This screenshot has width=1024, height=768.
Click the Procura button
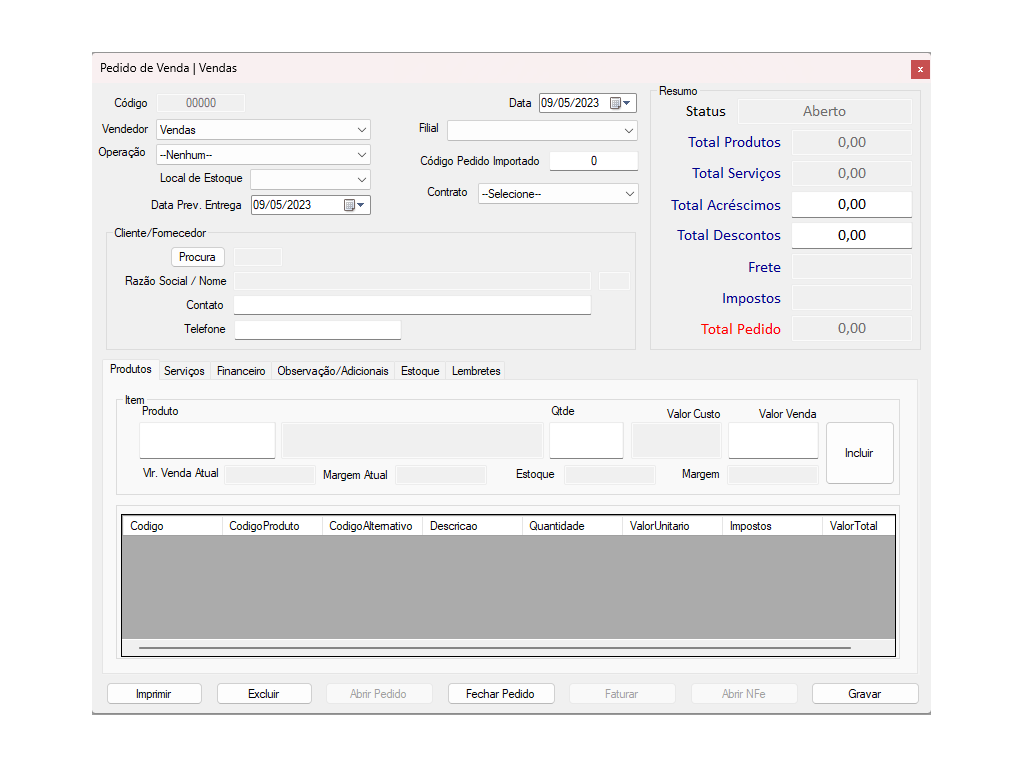[x=197, y=257]
